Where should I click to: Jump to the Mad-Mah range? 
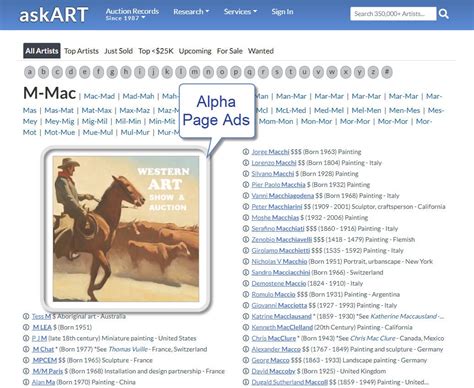138,96
